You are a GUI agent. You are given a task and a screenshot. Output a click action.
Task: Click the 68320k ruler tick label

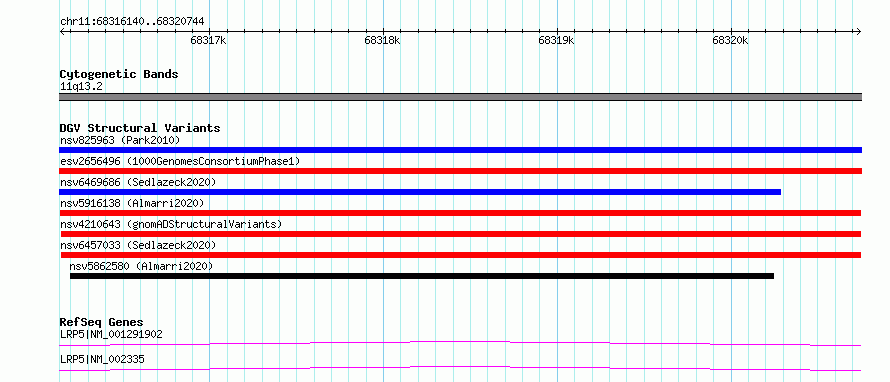731,41
